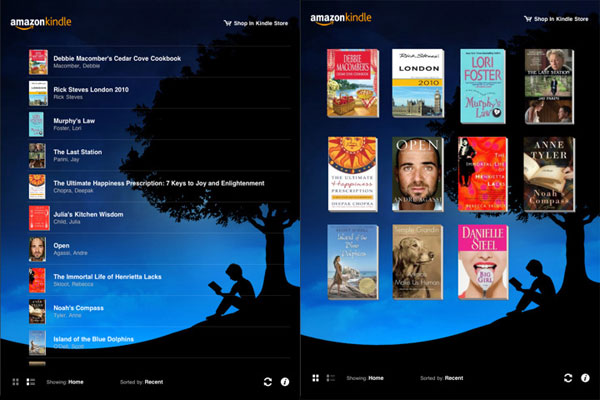The image size is (600, 400).
Task: Open the info icon in cover-grid screen
Action: point(585,378)
